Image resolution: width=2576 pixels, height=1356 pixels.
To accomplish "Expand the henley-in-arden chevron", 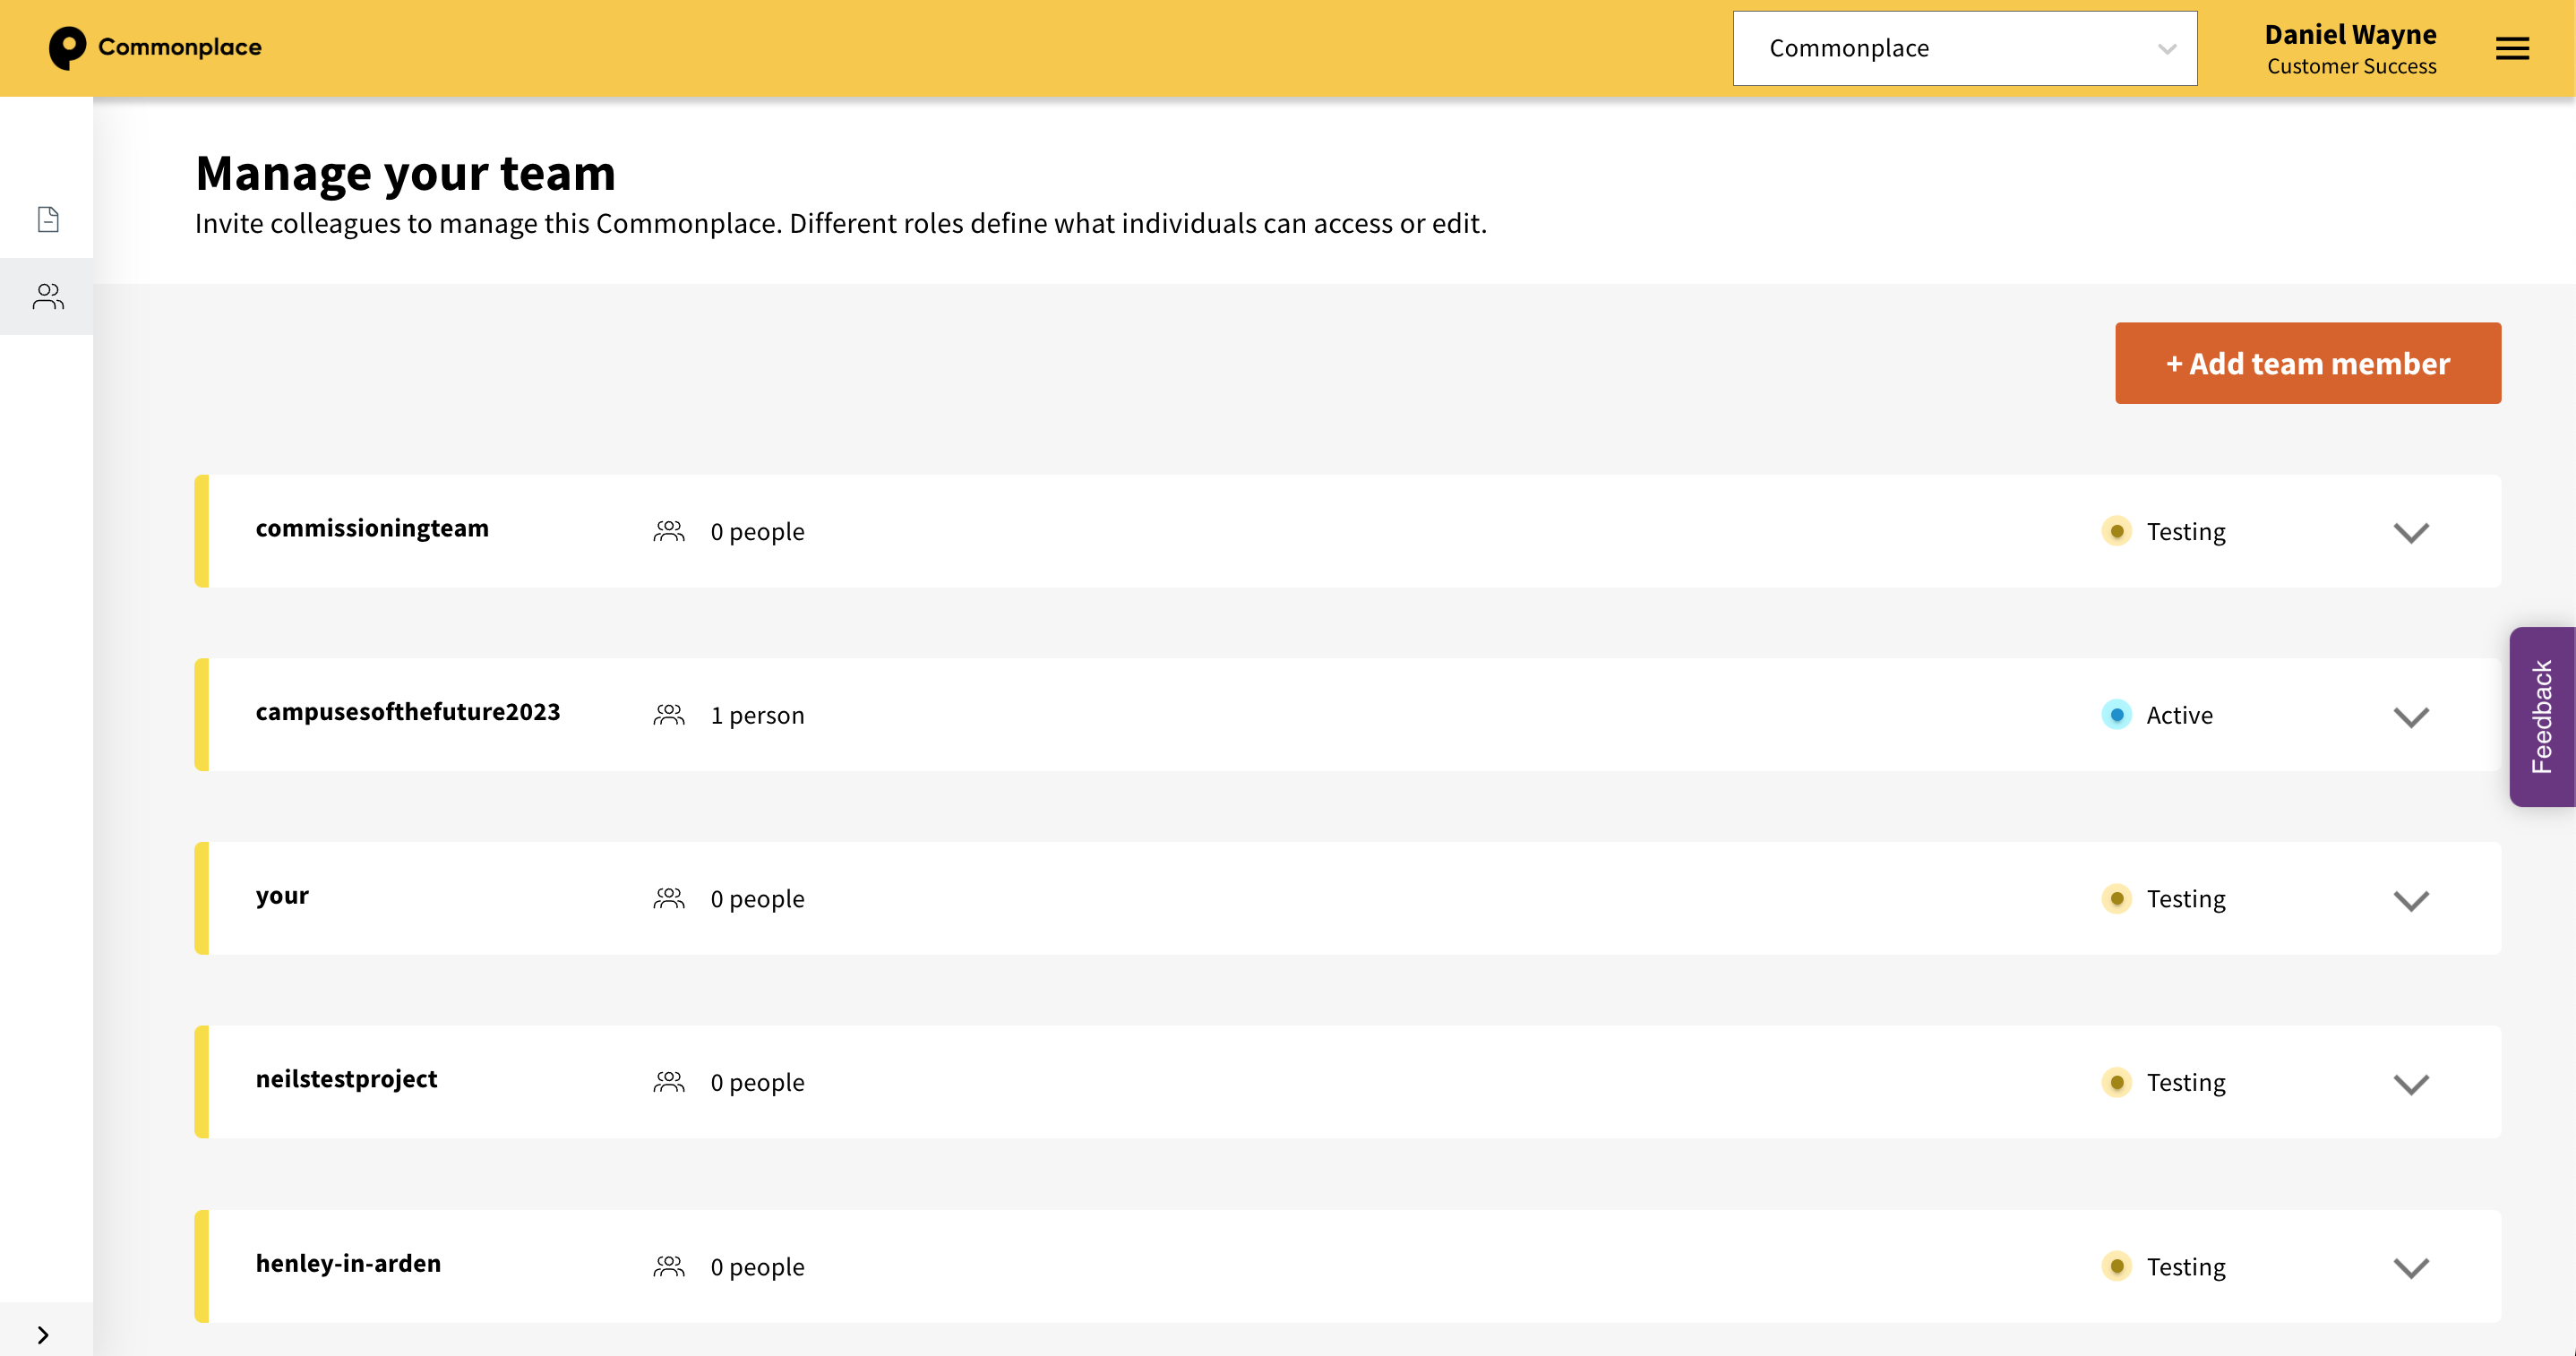I will tap(2410, 1268).
